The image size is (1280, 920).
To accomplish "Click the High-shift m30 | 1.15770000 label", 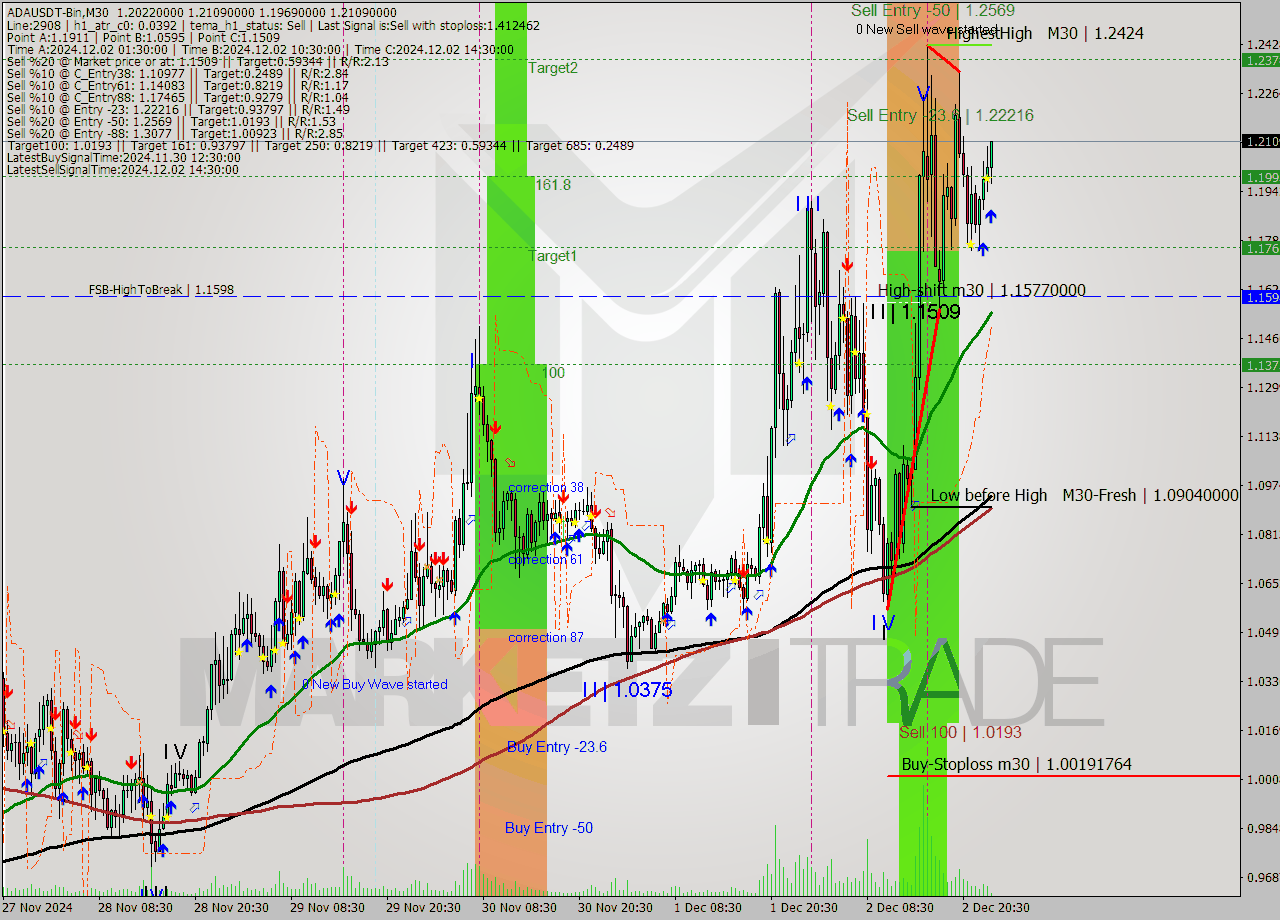I will point(982,291).
